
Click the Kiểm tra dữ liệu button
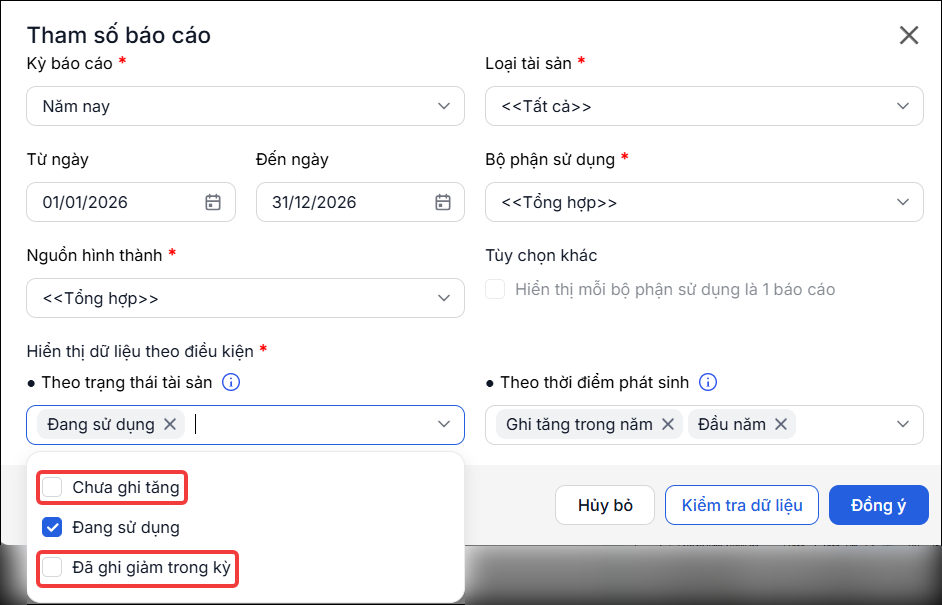click(x=742, y=505)
